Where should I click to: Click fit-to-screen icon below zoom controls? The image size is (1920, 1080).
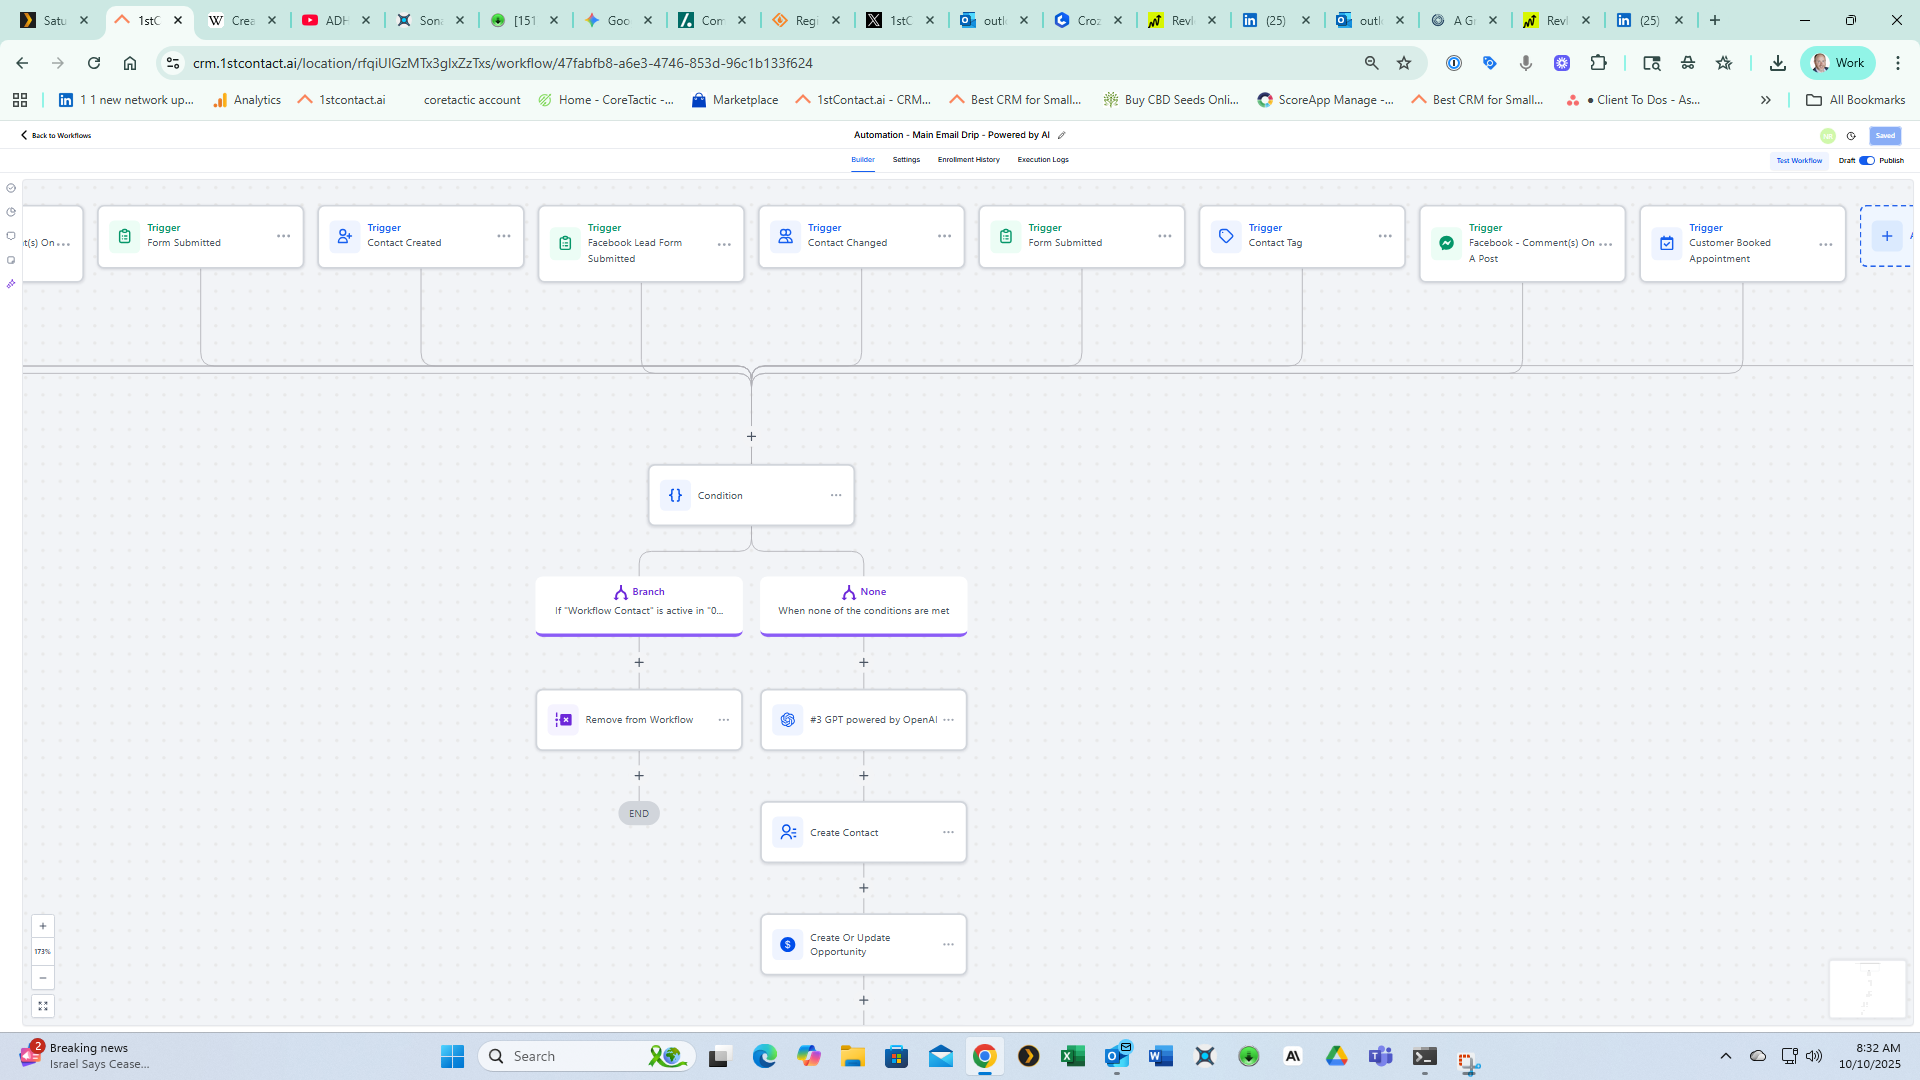click(43, 1006)
